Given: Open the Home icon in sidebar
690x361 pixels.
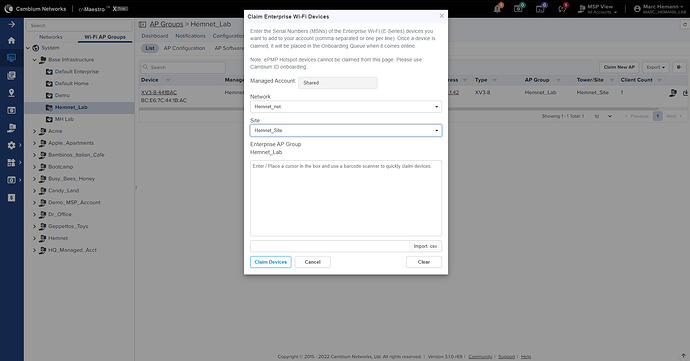Looking at the screenshot, I should pyautogui.click(x=11, y=41).
